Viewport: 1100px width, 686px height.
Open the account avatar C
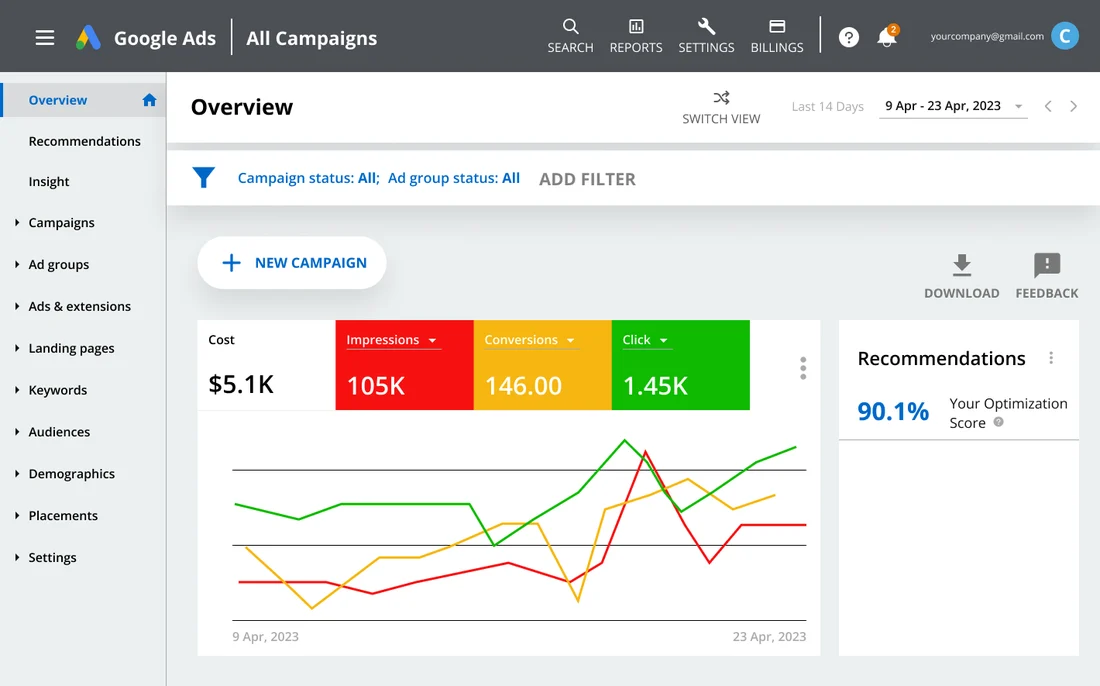[x=1064, y=36]
